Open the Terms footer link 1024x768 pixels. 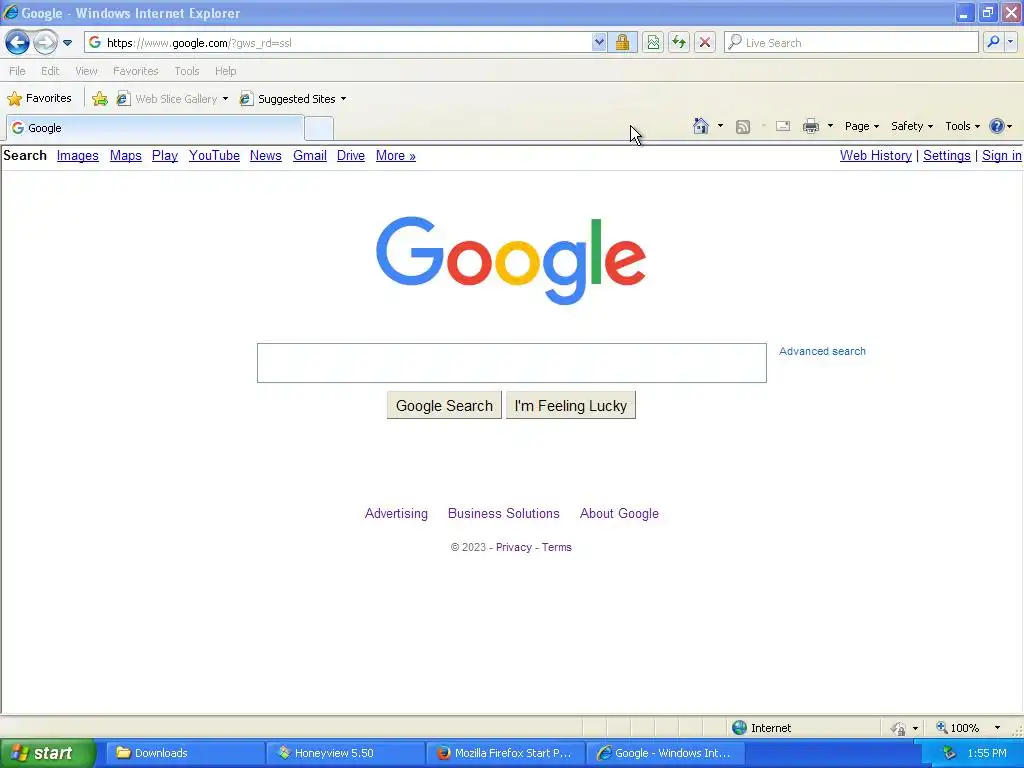pyautogui.click(x=556, y=547)
